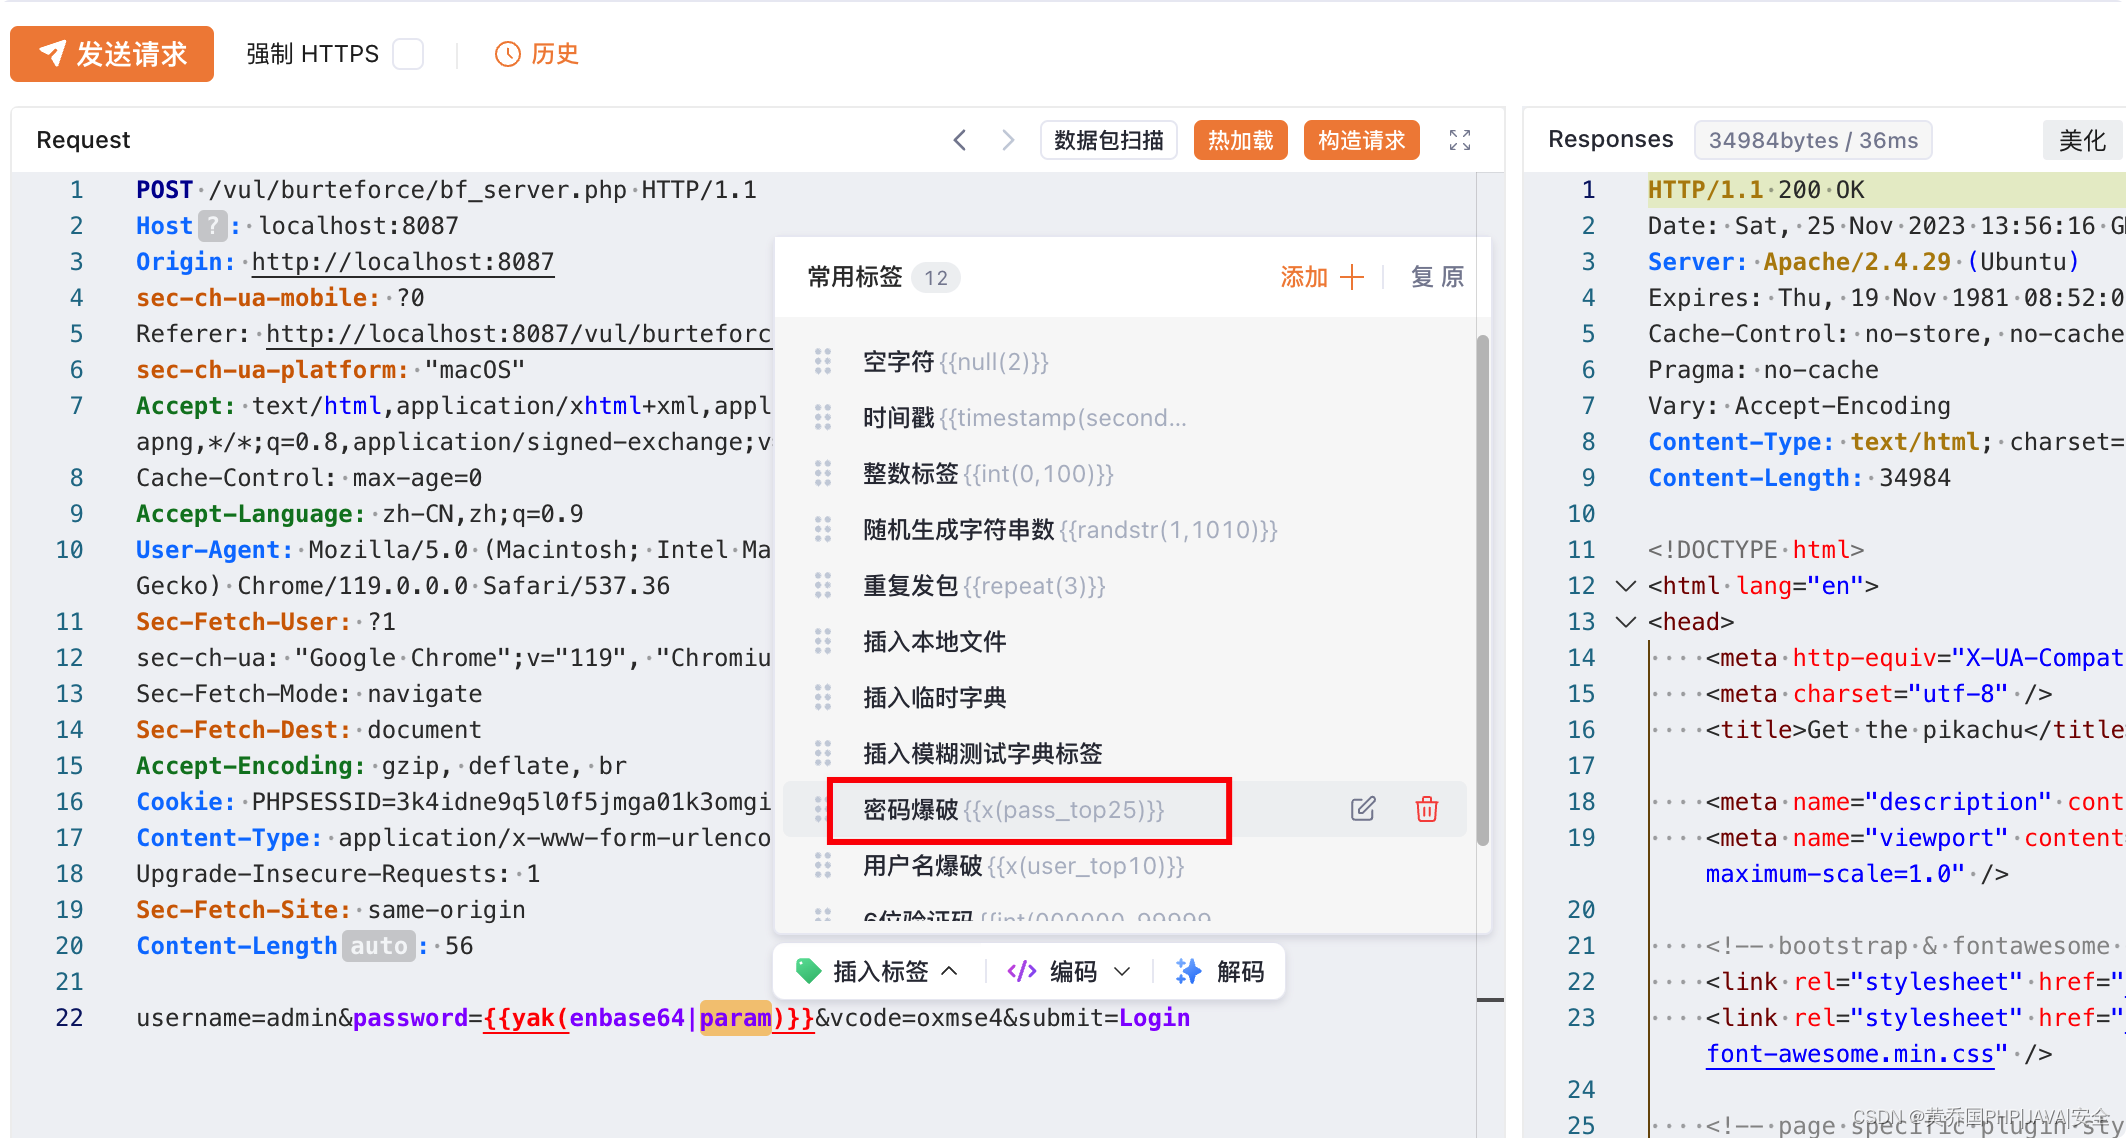Image resolution: width=2126 pixels, height=1138 pixels.
Task: Go to the next request with right chevron
Action: tap(1008, 140)
